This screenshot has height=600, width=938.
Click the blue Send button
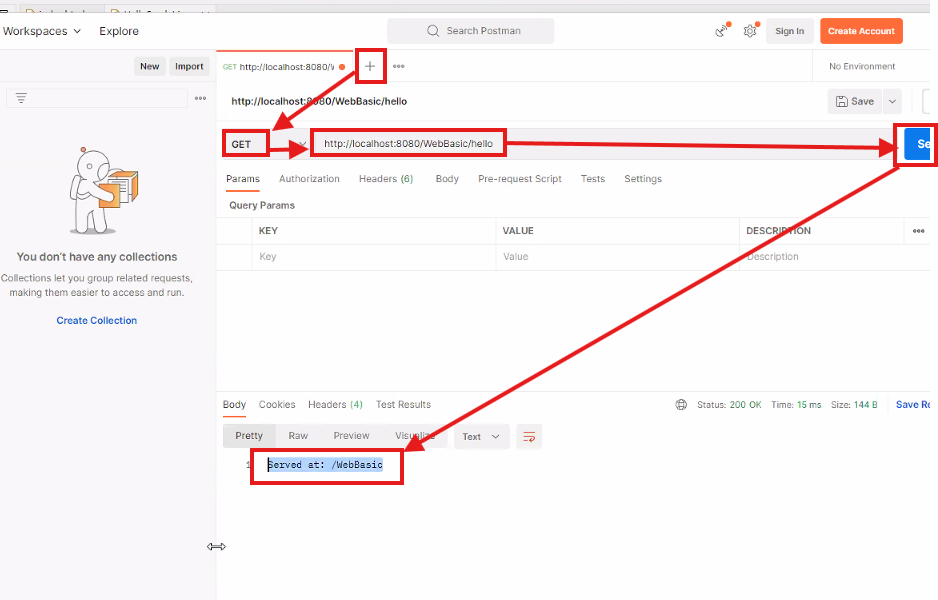pos(918,144)
